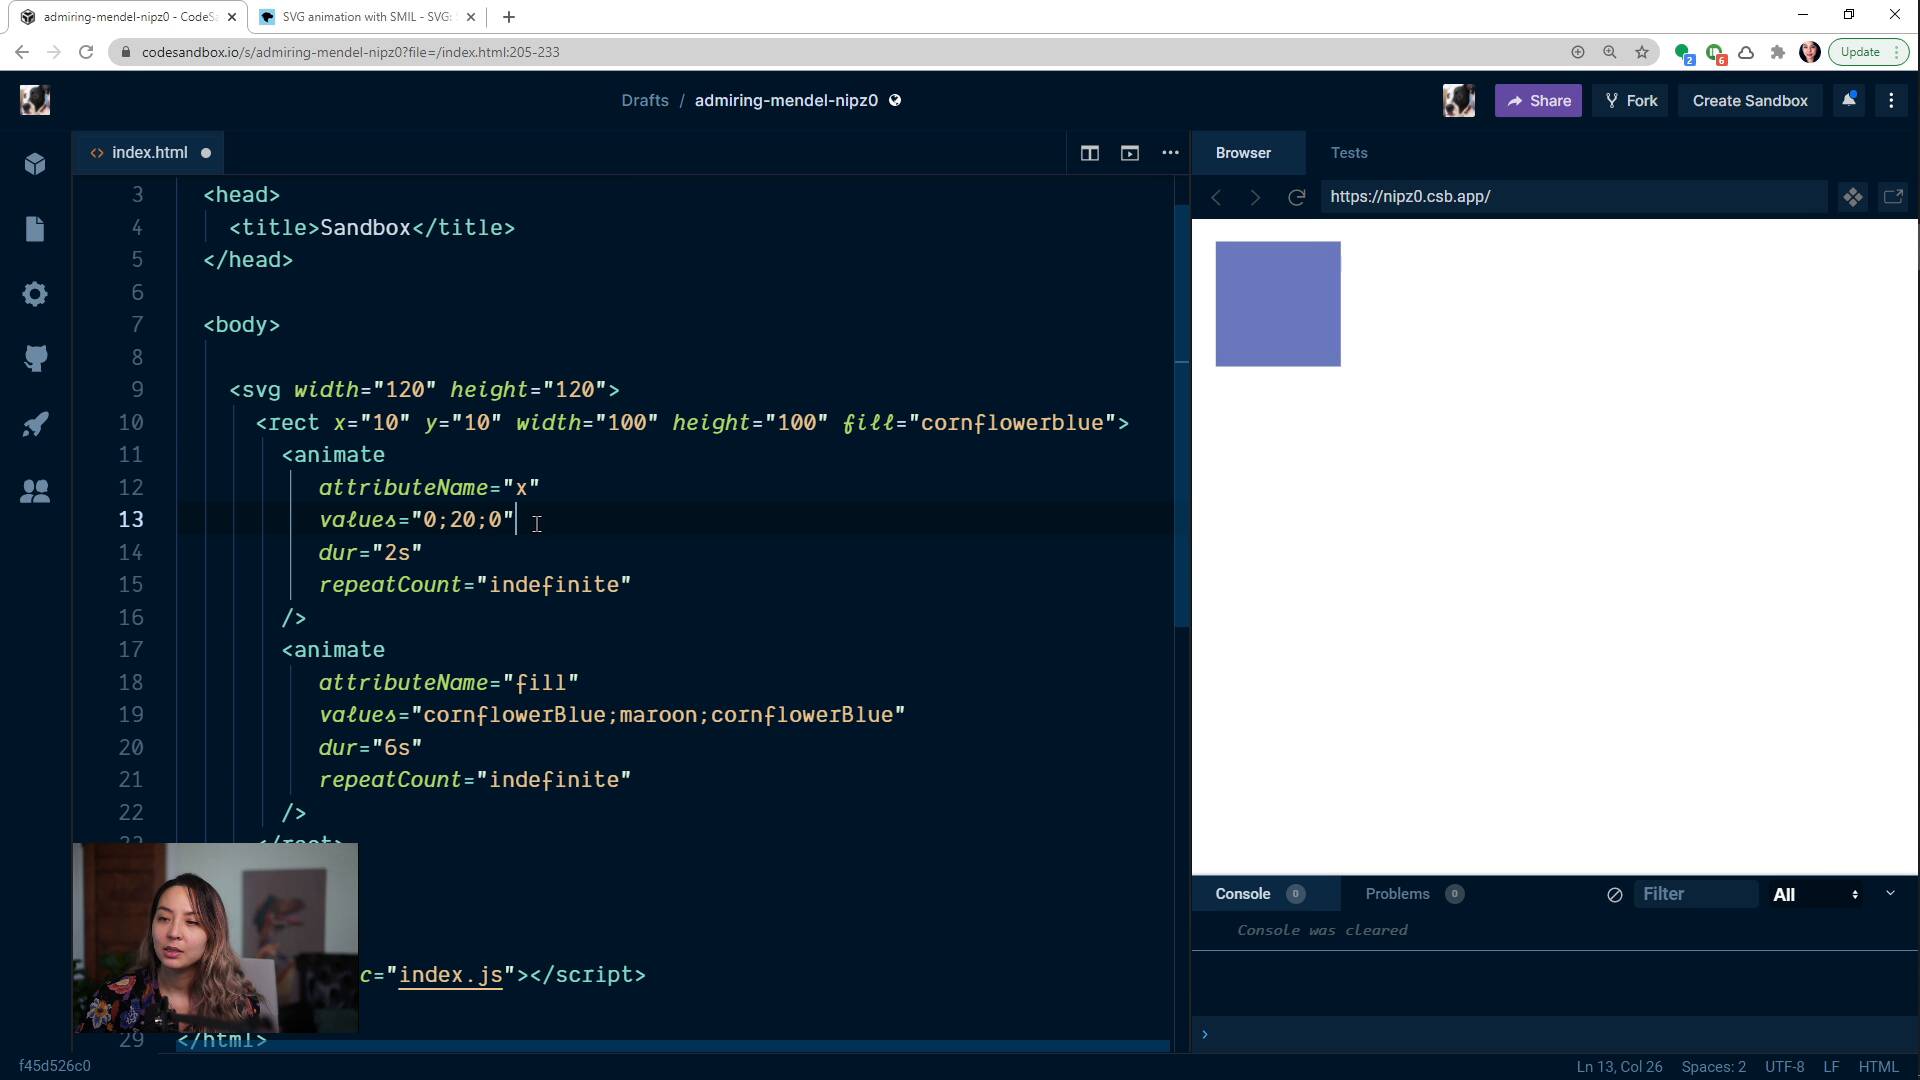Click the split editor layout icon
The height and width of the screenshot is (1080, 1920).
pyautogui.click(x=1089, y=153)
